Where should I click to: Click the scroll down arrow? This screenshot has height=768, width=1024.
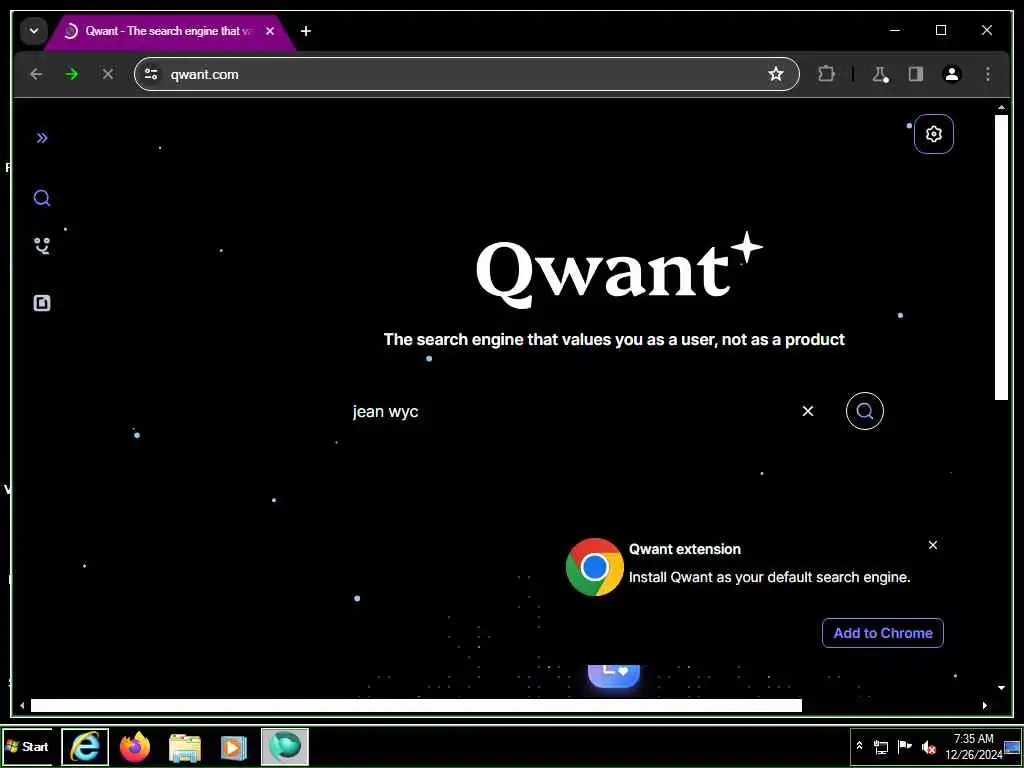click(x=1001, y=688)
